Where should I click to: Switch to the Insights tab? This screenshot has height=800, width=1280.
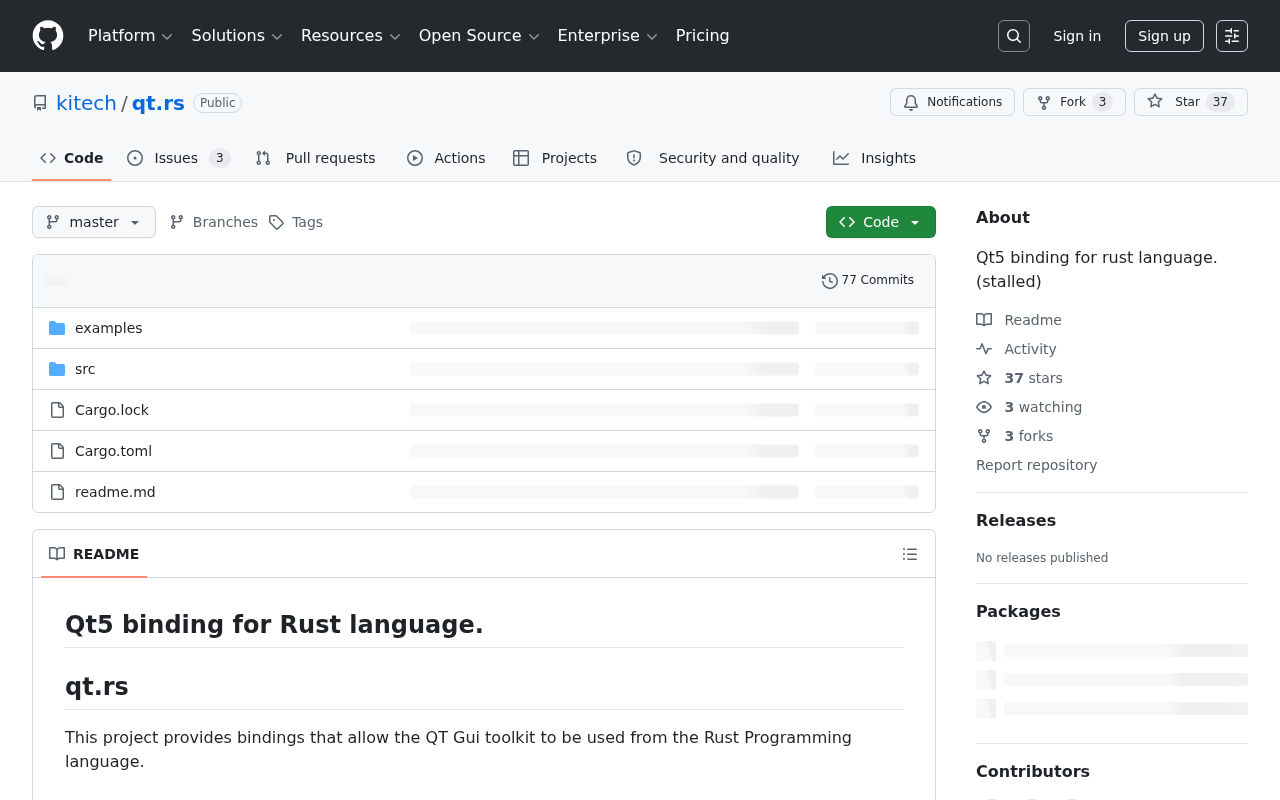[875, 158]
